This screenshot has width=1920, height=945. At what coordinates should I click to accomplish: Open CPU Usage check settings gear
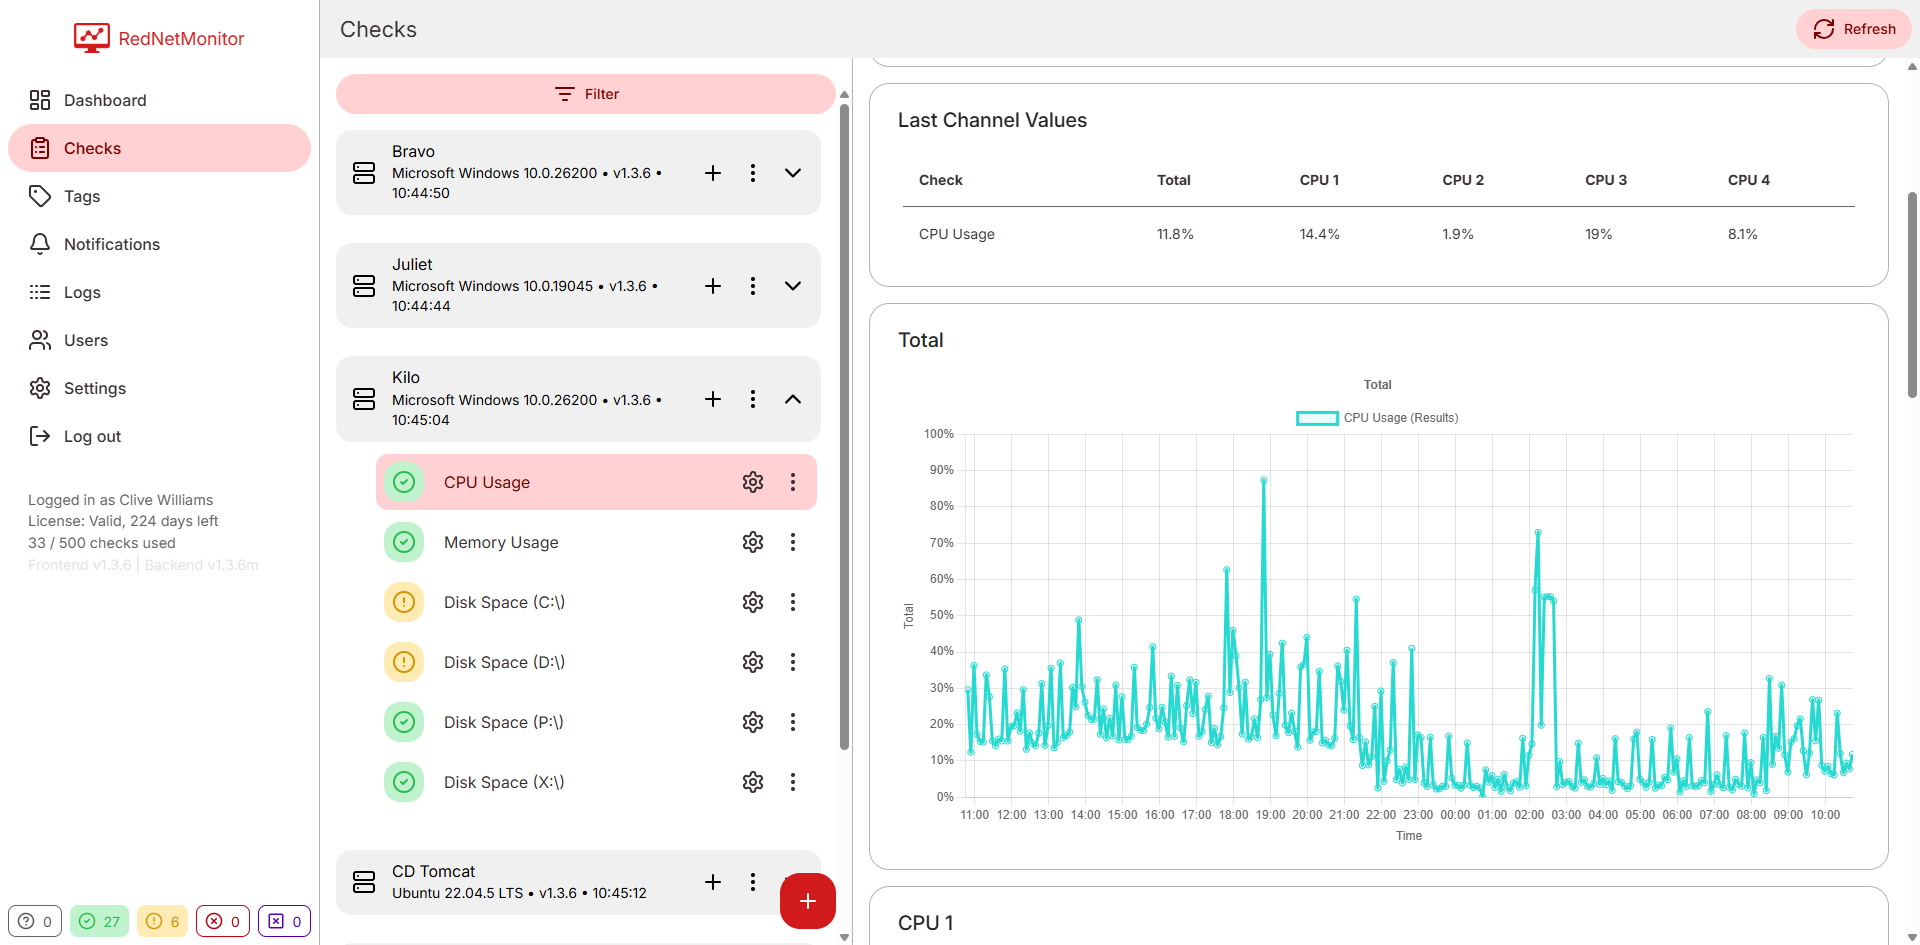click(753, 482)
